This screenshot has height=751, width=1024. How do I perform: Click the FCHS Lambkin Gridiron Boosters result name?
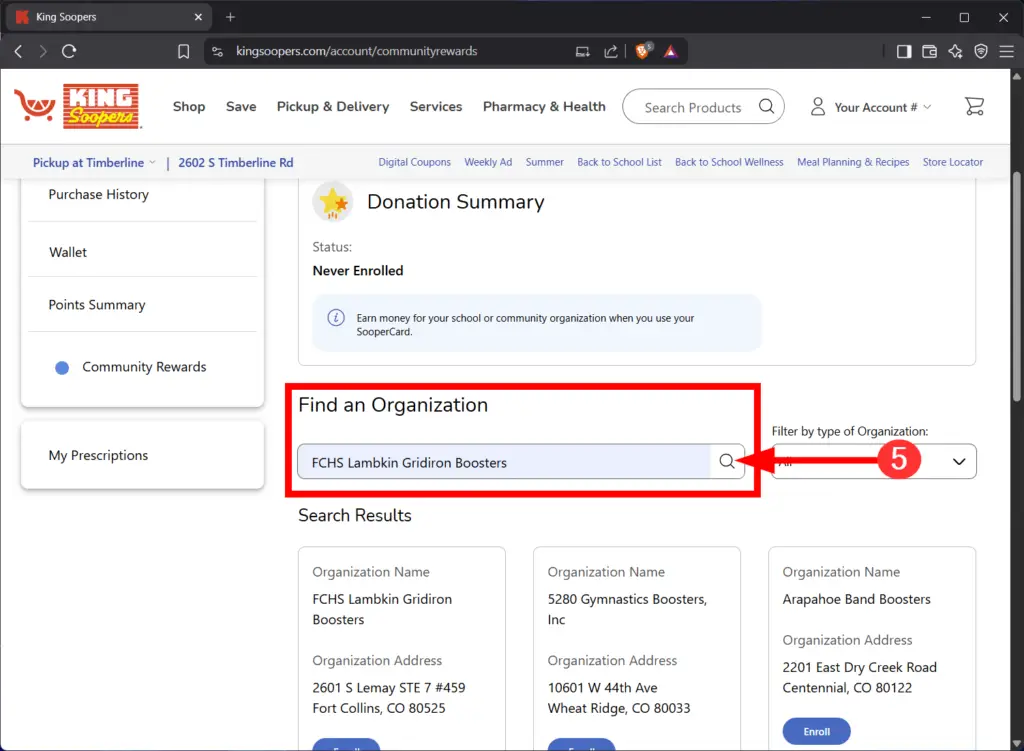382,609
